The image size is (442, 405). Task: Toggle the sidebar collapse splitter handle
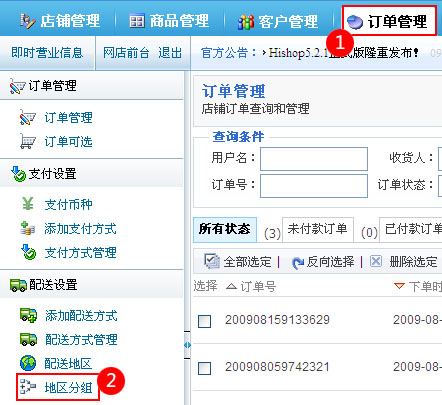[187, 345]
